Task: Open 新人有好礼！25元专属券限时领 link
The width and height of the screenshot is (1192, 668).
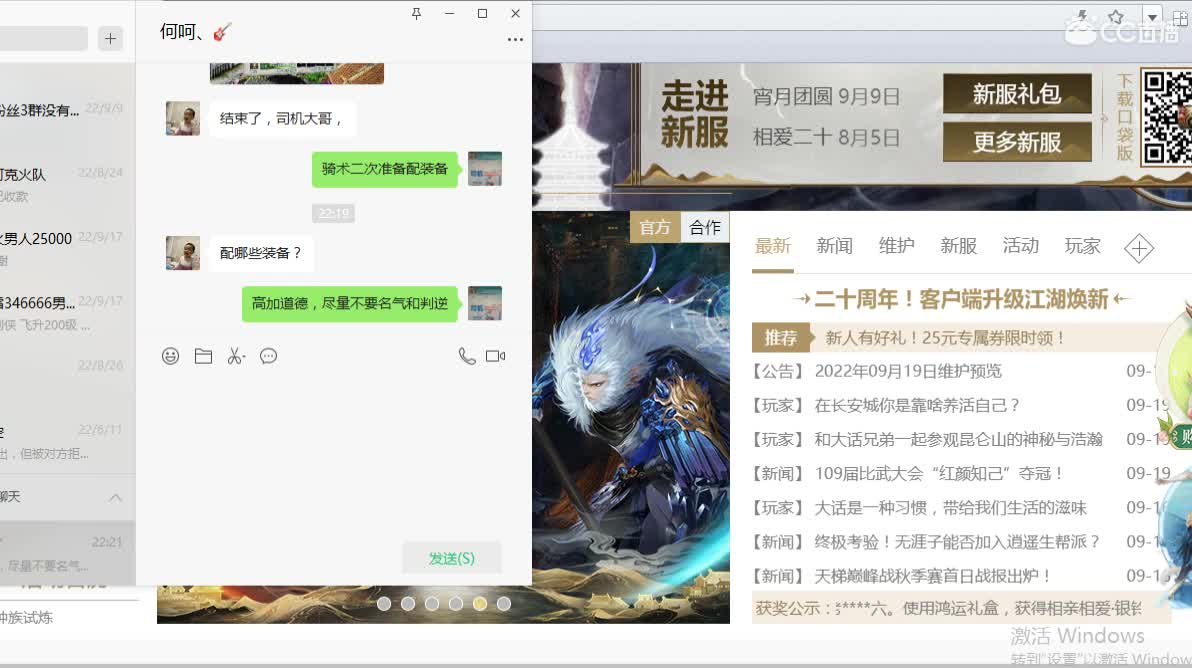Action: (x=946, y=337)
